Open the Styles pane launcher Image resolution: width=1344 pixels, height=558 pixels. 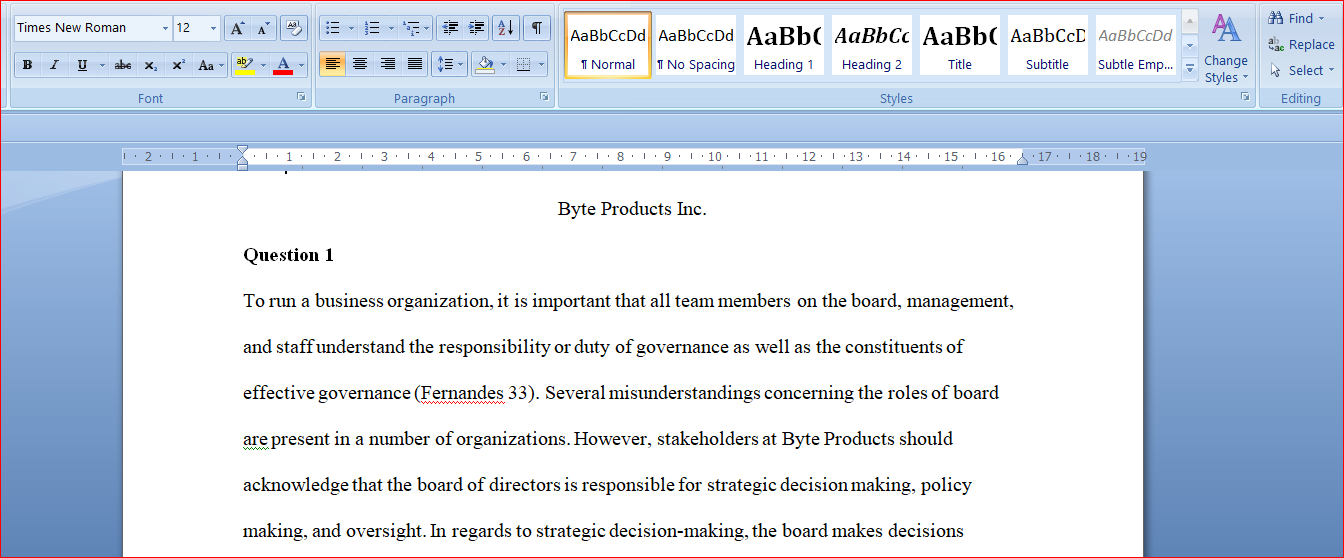tap(1245, 97)
